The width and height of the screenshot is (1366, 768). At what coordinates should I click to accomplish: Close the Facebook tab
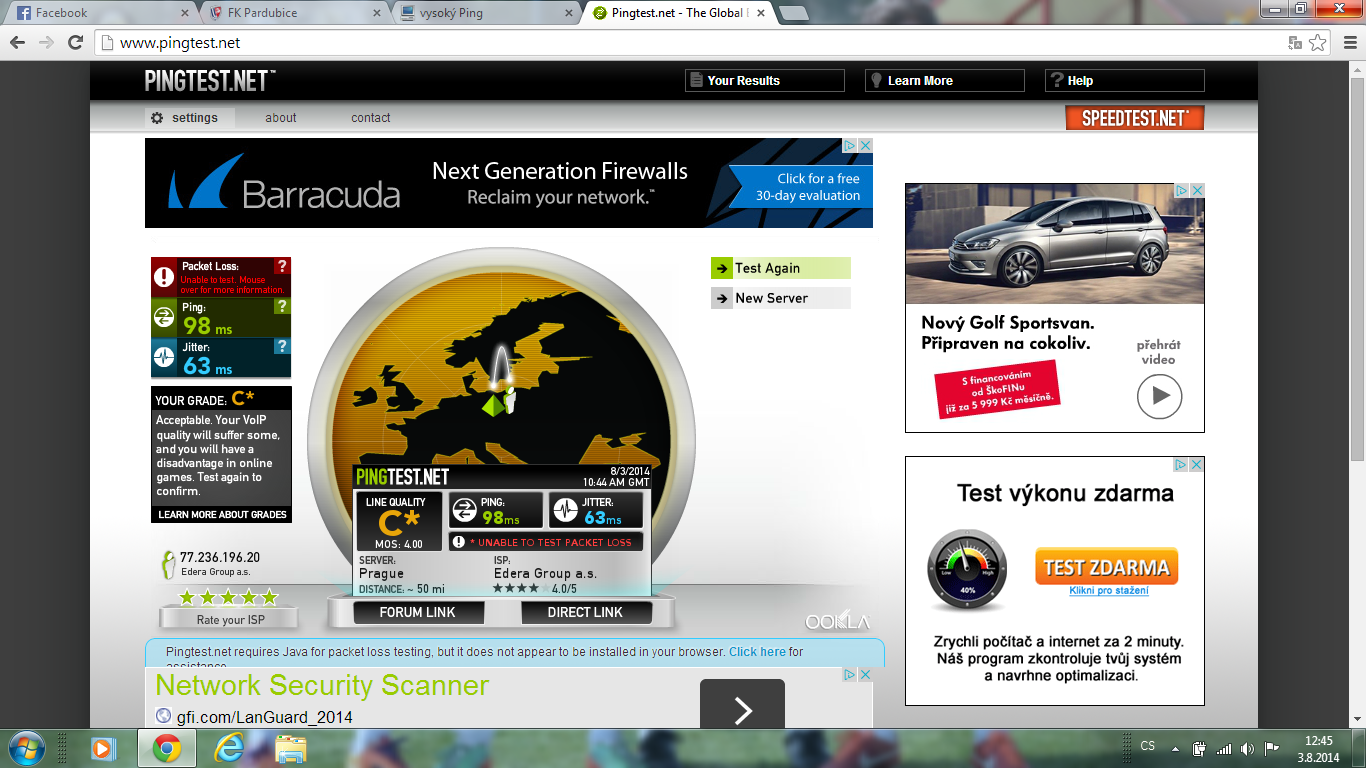coord(184,13)
